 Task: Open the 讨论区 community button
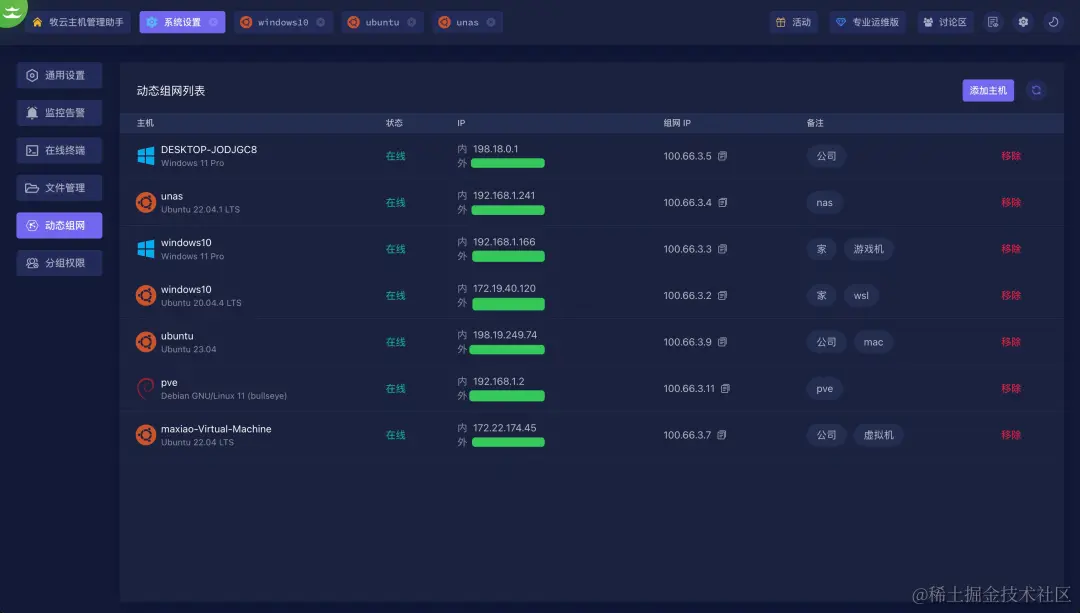[945, 22]
